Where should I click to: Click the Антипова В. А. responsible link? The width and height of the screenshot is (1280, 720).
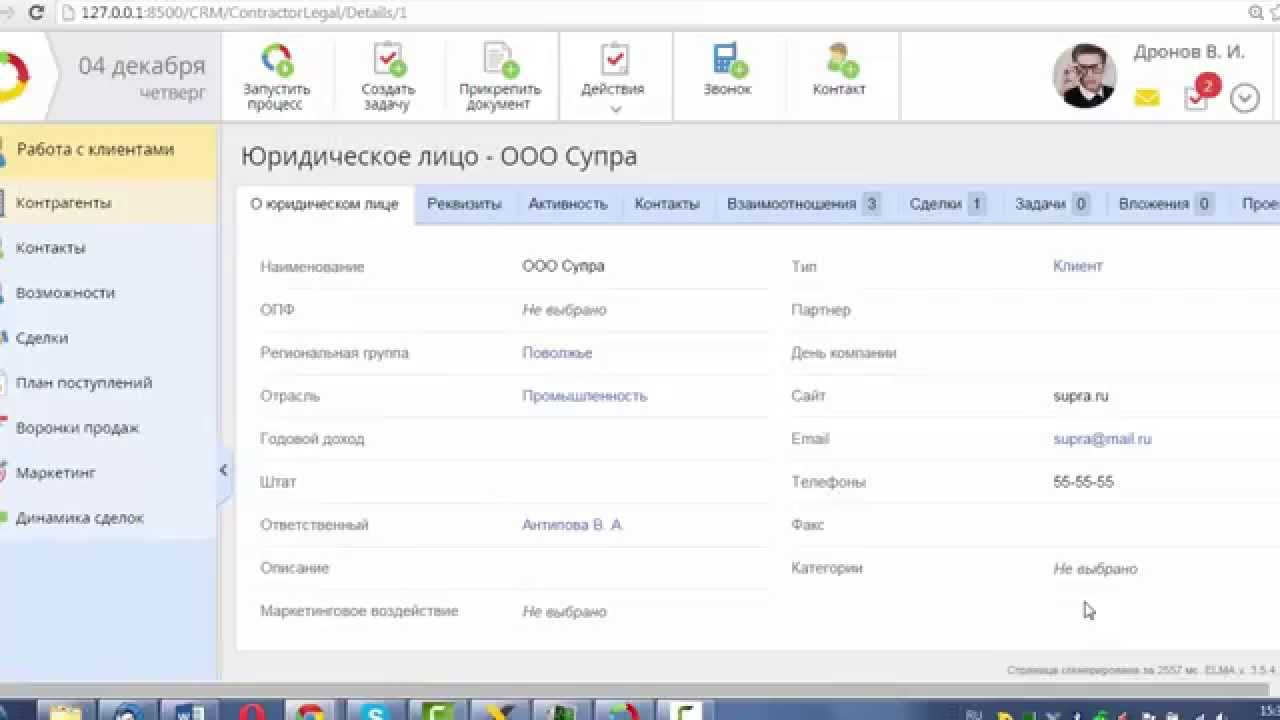[x=573, y=525]
